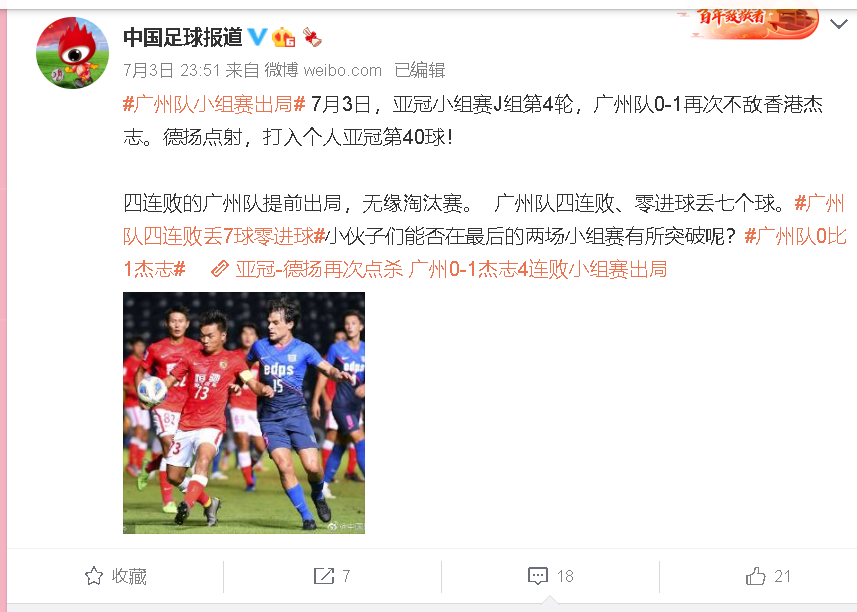857x612 pixels.
Task: Like the post with thumbs-up icon
Action: pyautogui.click(x=755, y=576)
